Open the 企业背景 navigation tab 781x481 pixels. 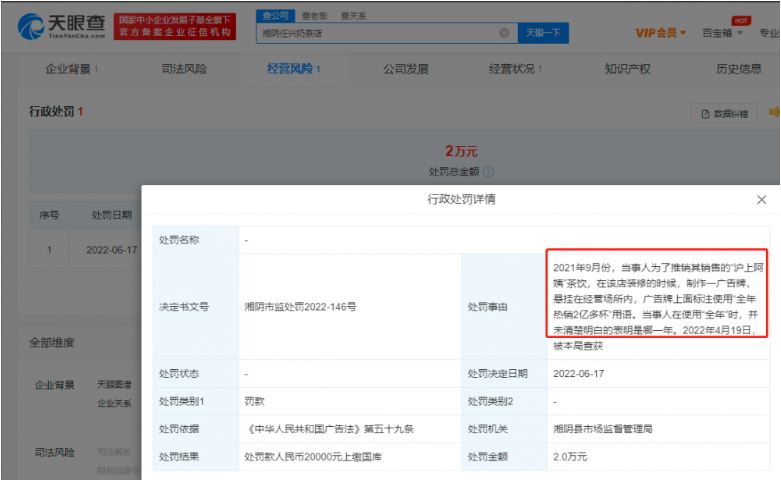coord(71,69)
